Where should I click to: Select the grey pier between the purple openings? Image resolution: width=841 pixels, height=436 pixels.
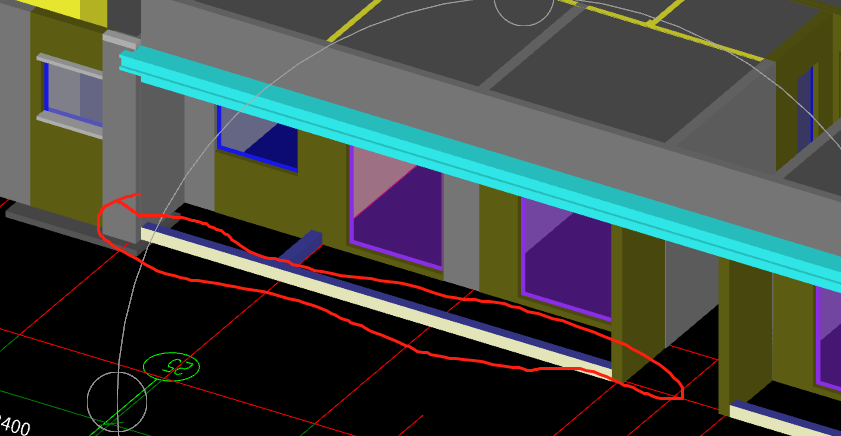(x=461, y=231)
